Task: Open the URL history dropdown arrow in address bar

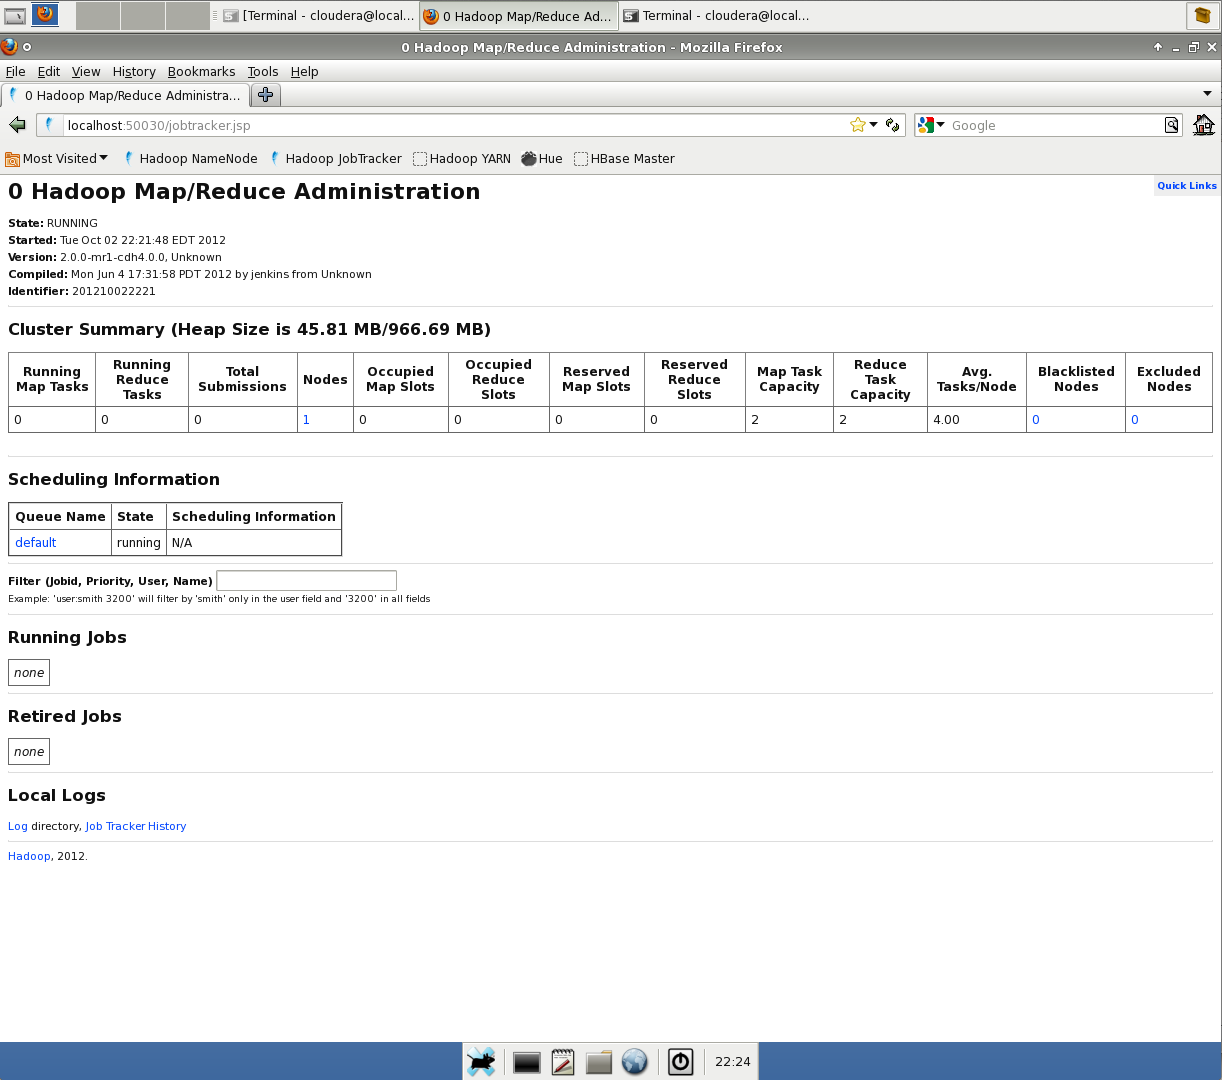Action: point(874,125)
